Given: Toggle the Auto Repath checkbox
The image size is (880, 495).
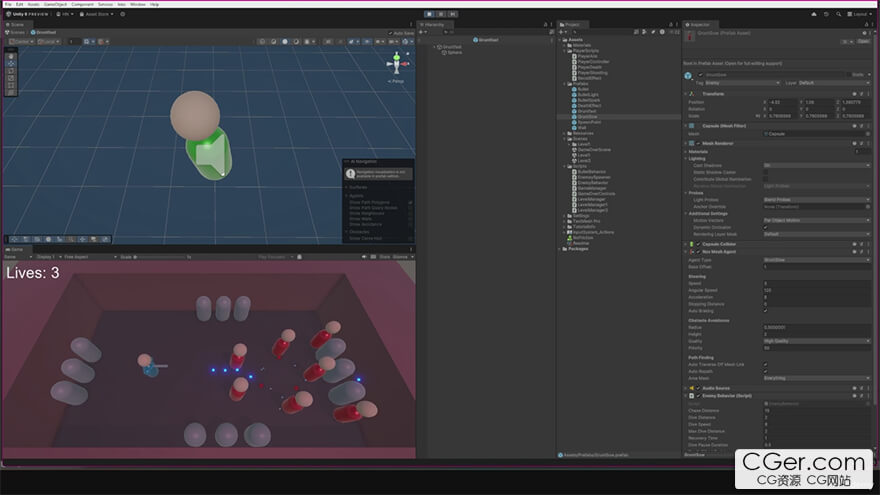Looking at the screenshot, I should pyautogui.click(x=766, y=372).
